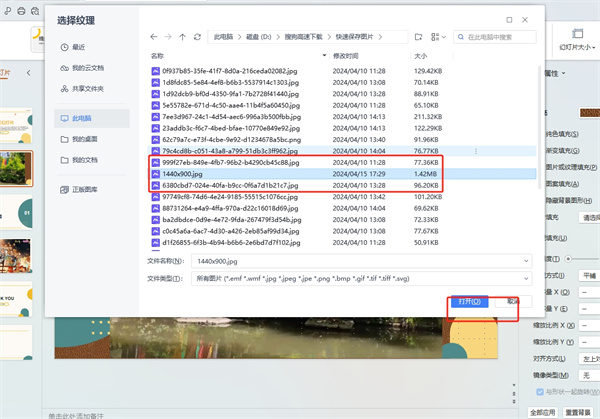The image size is (600, 419).
Task: Click the file list vertical scrollbar
Action: (x=540, y=127)
